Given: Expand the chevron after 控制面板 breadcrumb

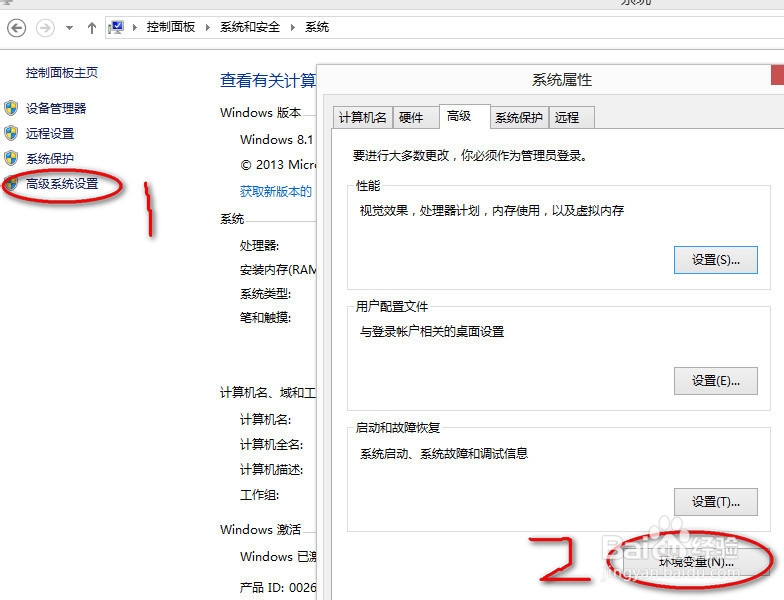Looking at the screenshot, I should (208, 28).
